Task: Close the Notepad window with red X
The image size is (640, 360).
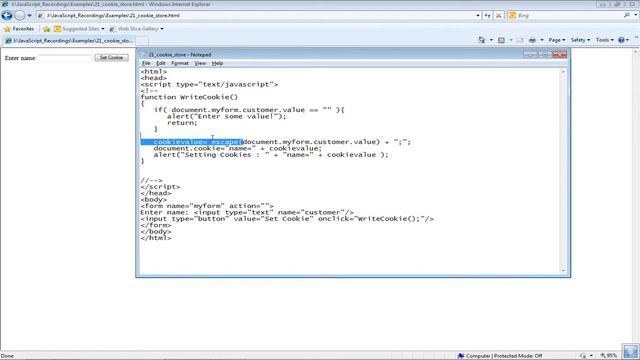Action: coord(559,55)
